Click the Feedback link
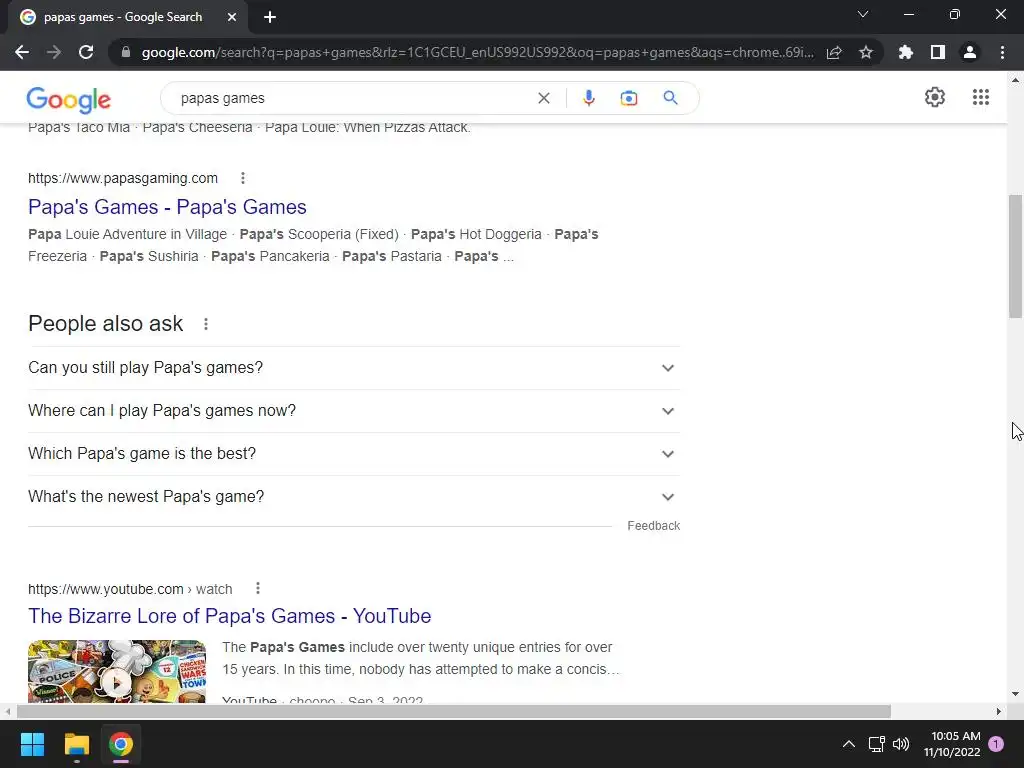 tap(653, 526)
